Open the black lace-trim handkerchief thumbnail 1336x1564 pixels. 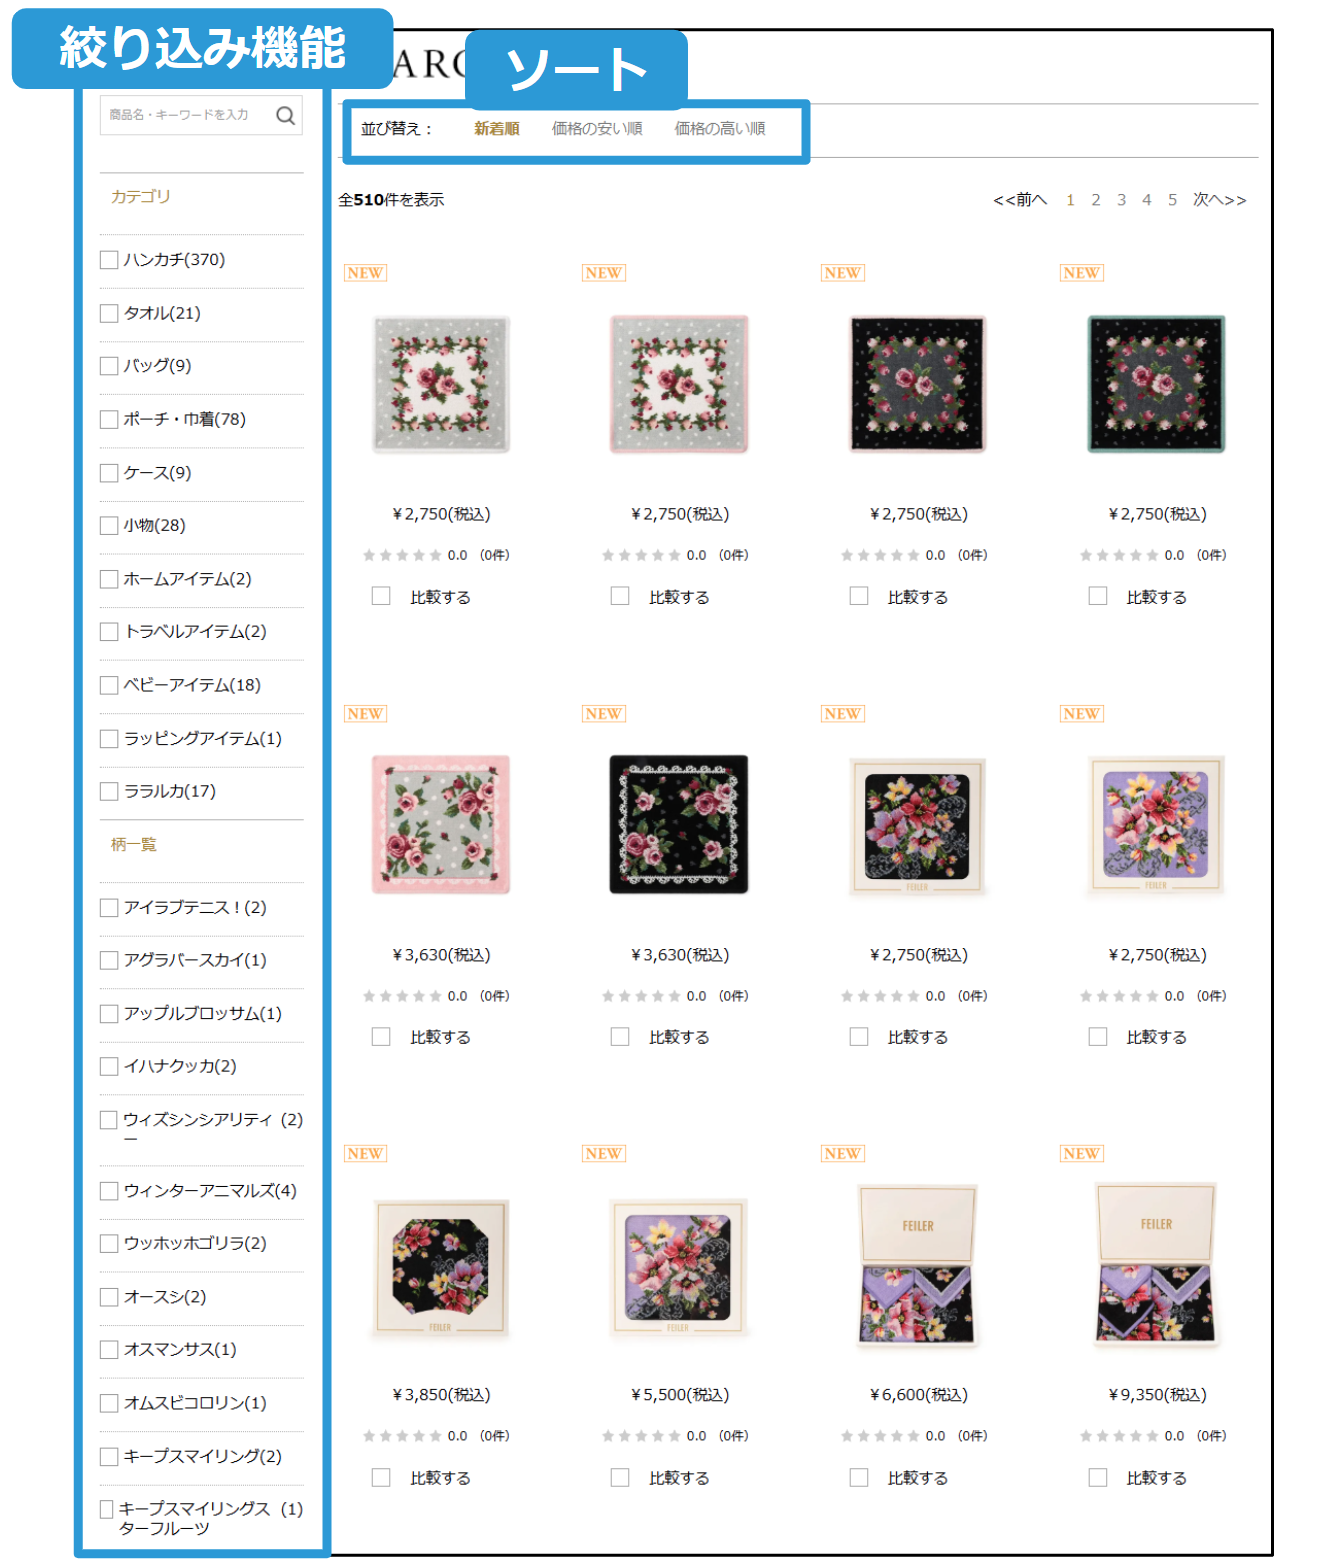679,825
